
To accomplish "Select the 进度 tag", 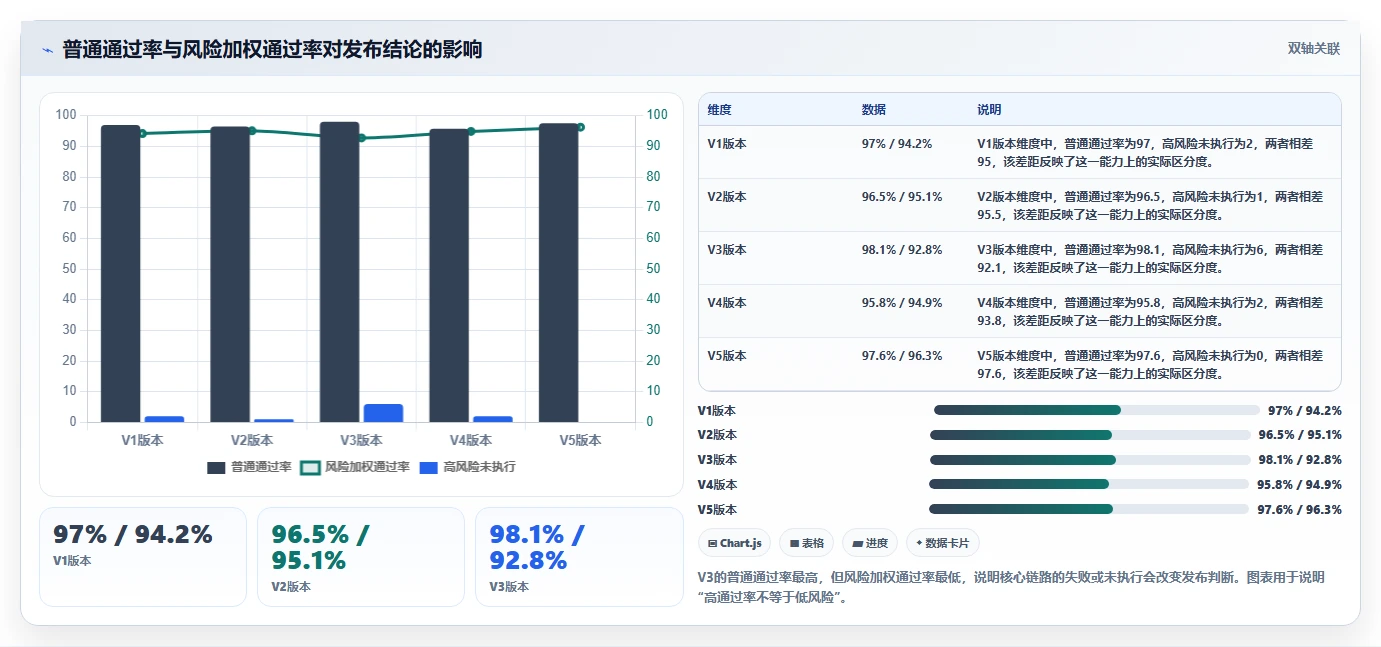I will [870, 543].
